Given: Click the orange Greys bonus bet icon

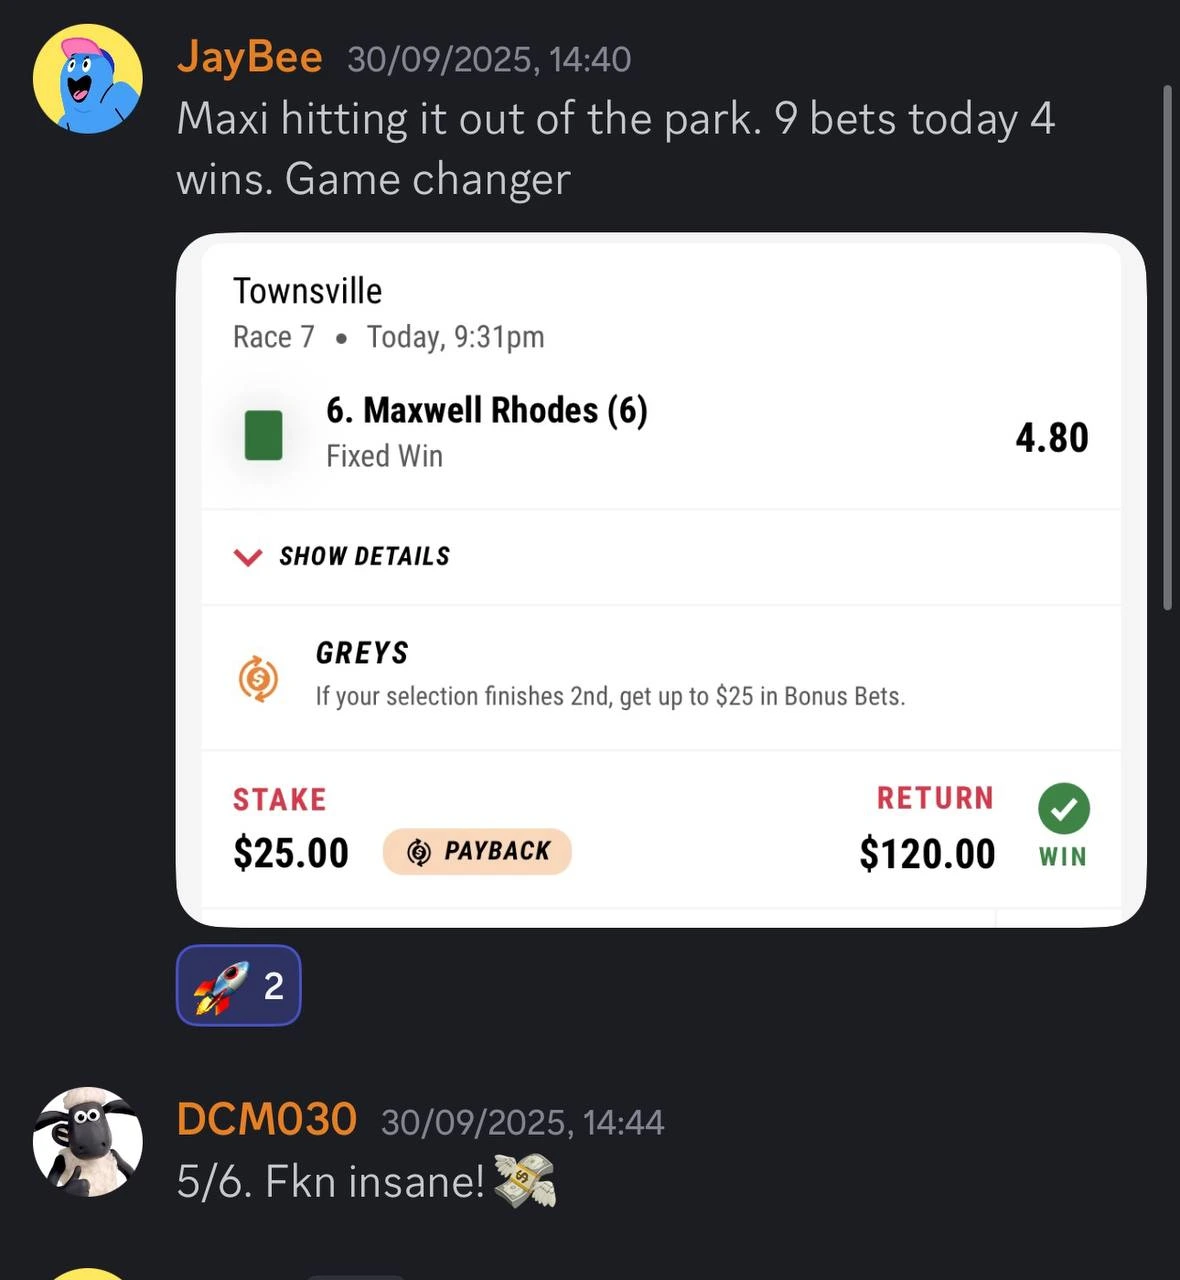Looking at the screenshot, I should pos(258,678).
